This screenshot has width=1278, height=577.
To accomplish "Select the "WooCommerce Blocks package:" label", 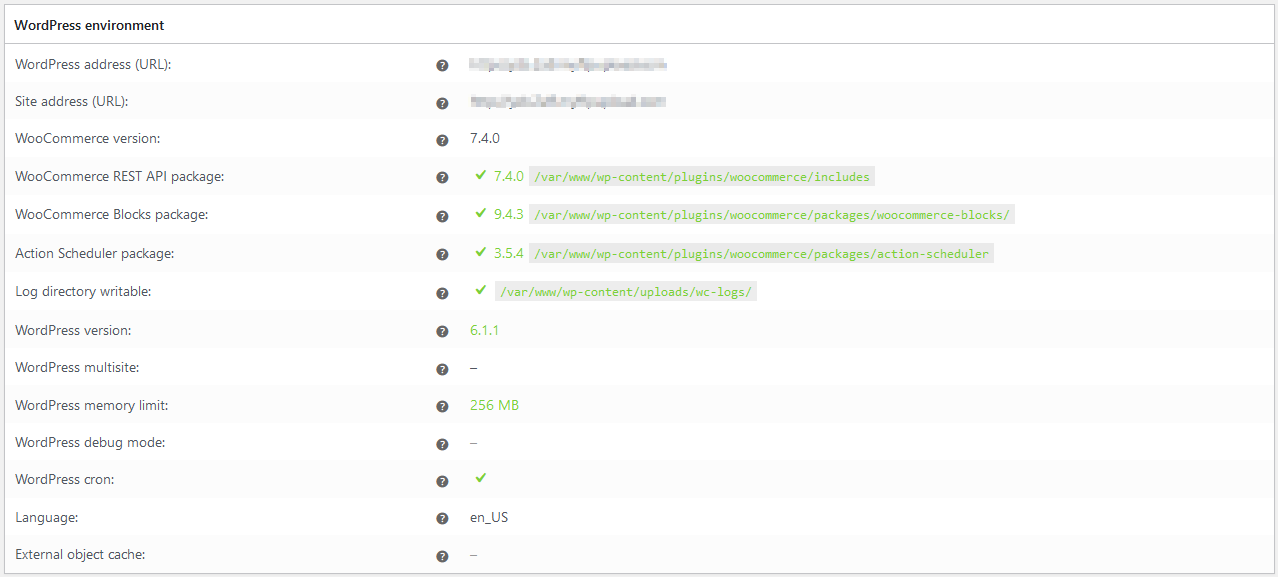I will point(111,215).
